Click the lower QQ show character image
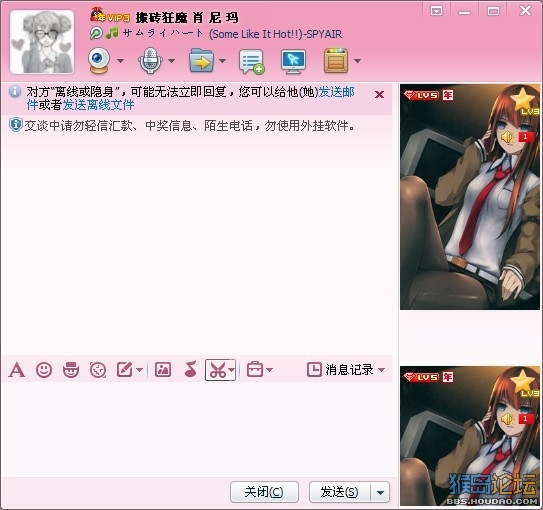The image size is (543, 510). tap(470, 436)
